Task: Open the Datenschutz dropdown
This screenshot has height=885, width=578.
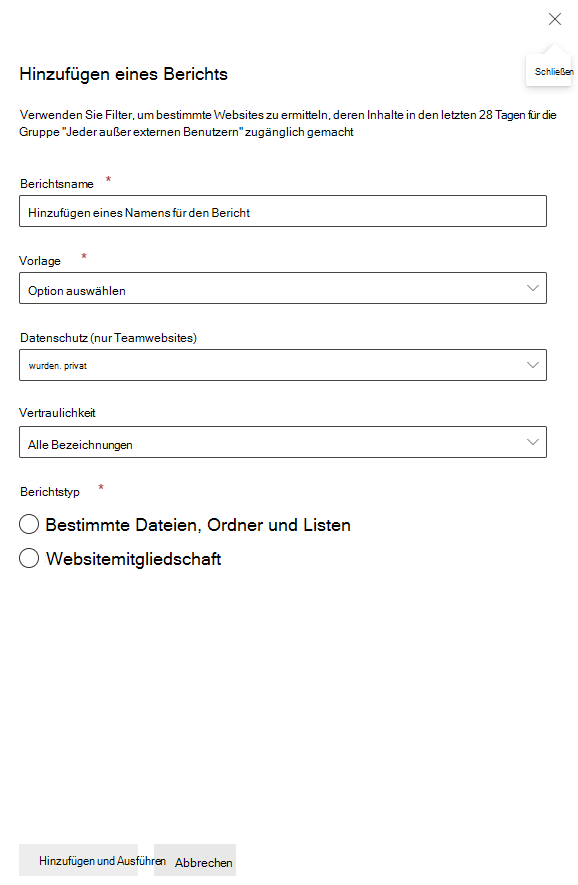Action: tap(283, 365)
